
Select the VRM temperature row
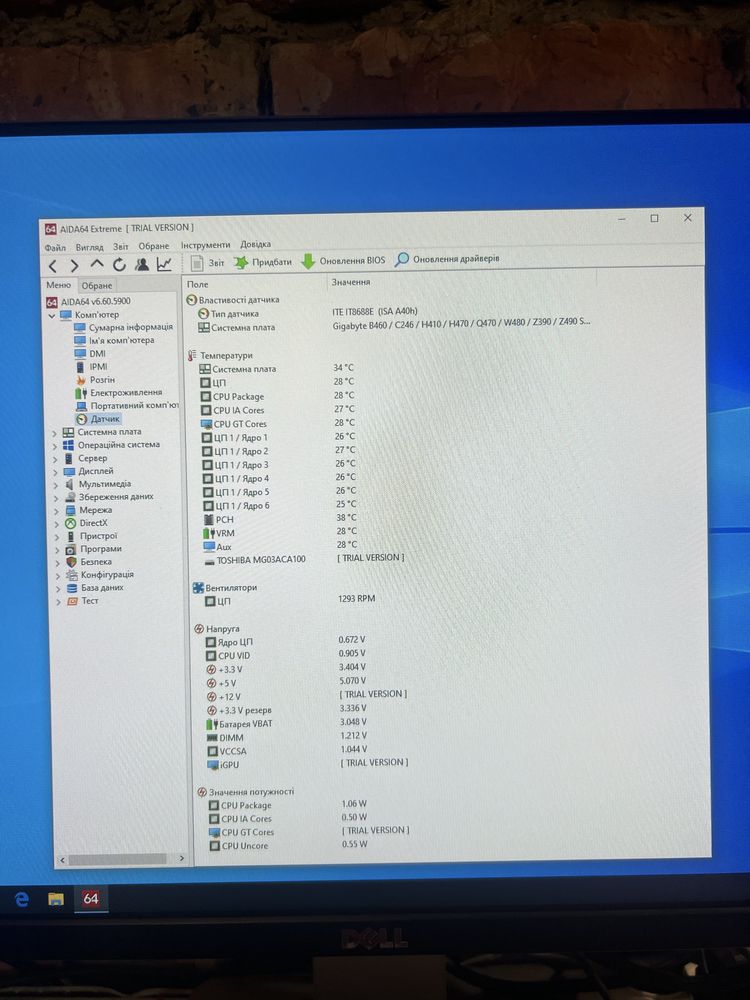(x=280, y=533)
